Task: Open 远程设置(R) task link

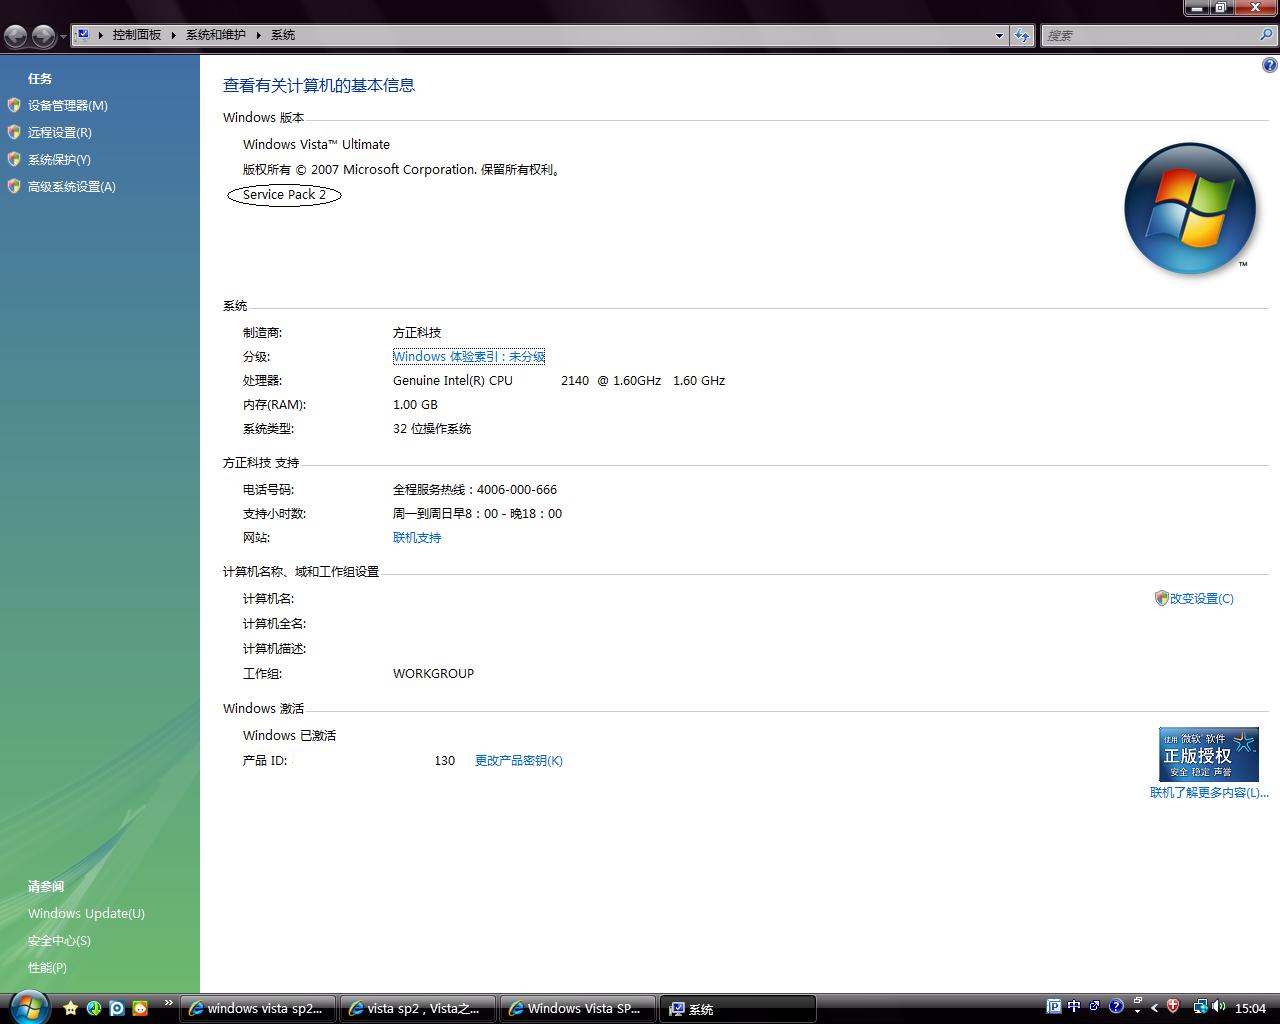Action: pos(60,132)
